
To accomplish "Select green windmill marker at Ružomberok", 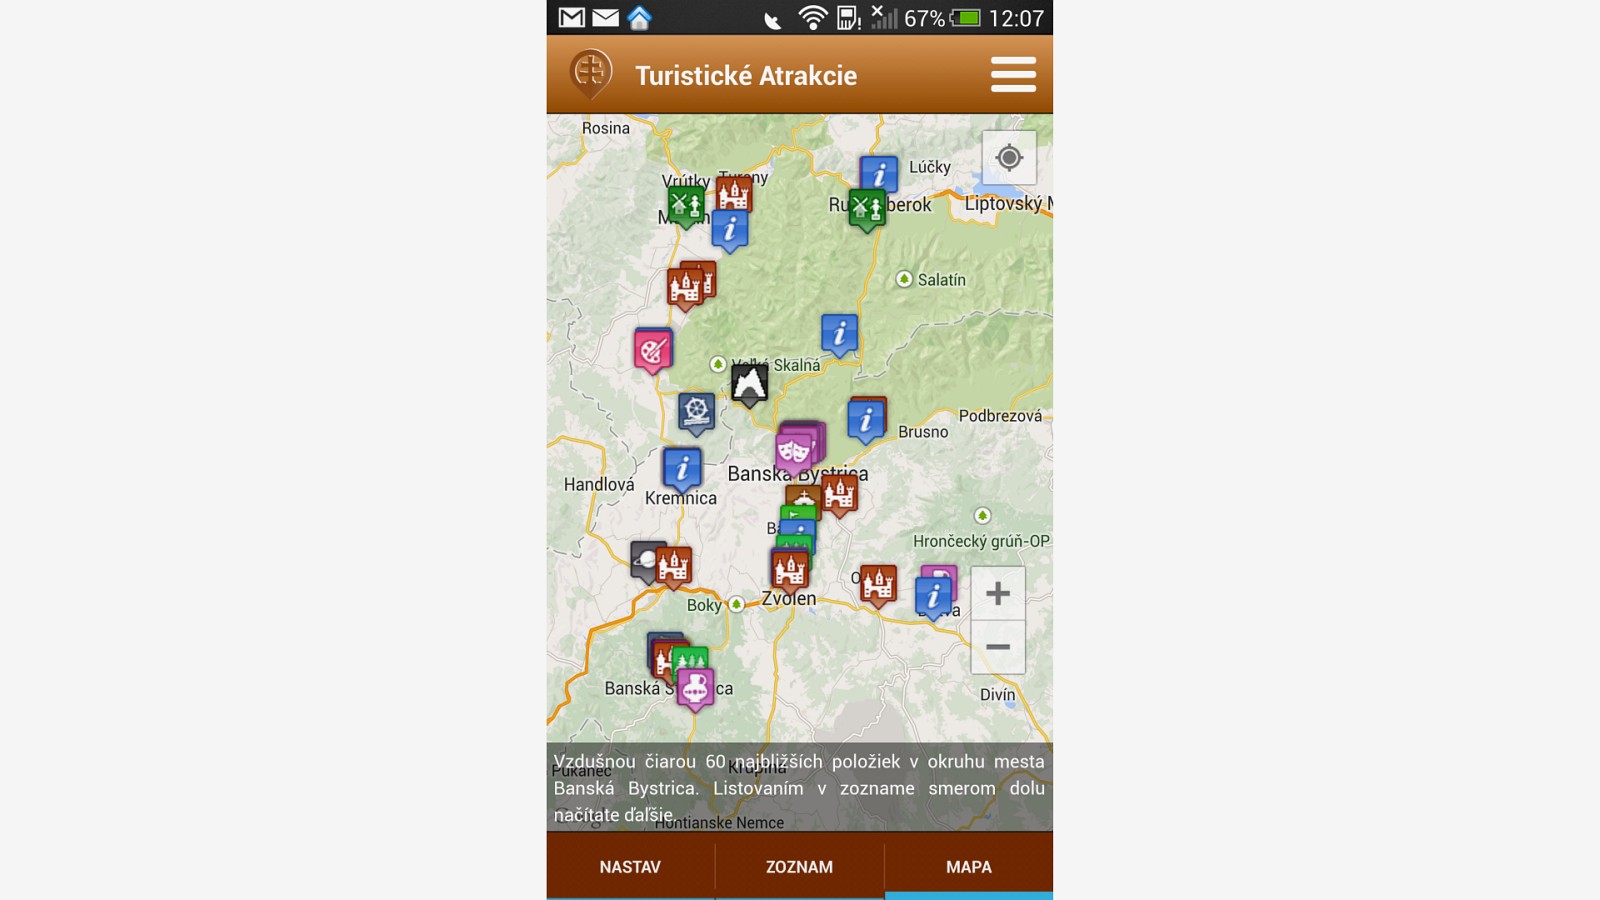I will (x=866, y=208).
